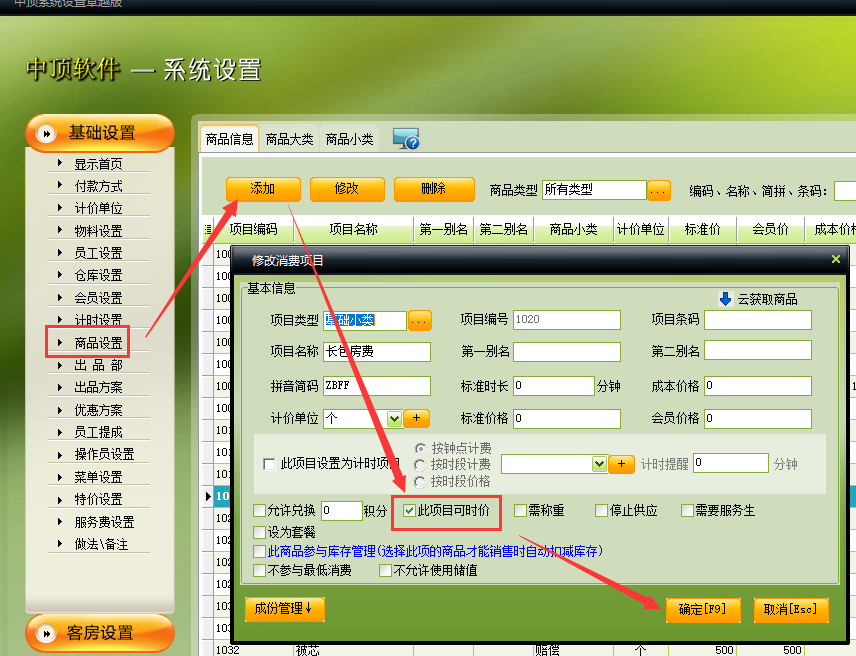Select 按时段计费 radio button
The image size is (856, 656).
(420, 465)
